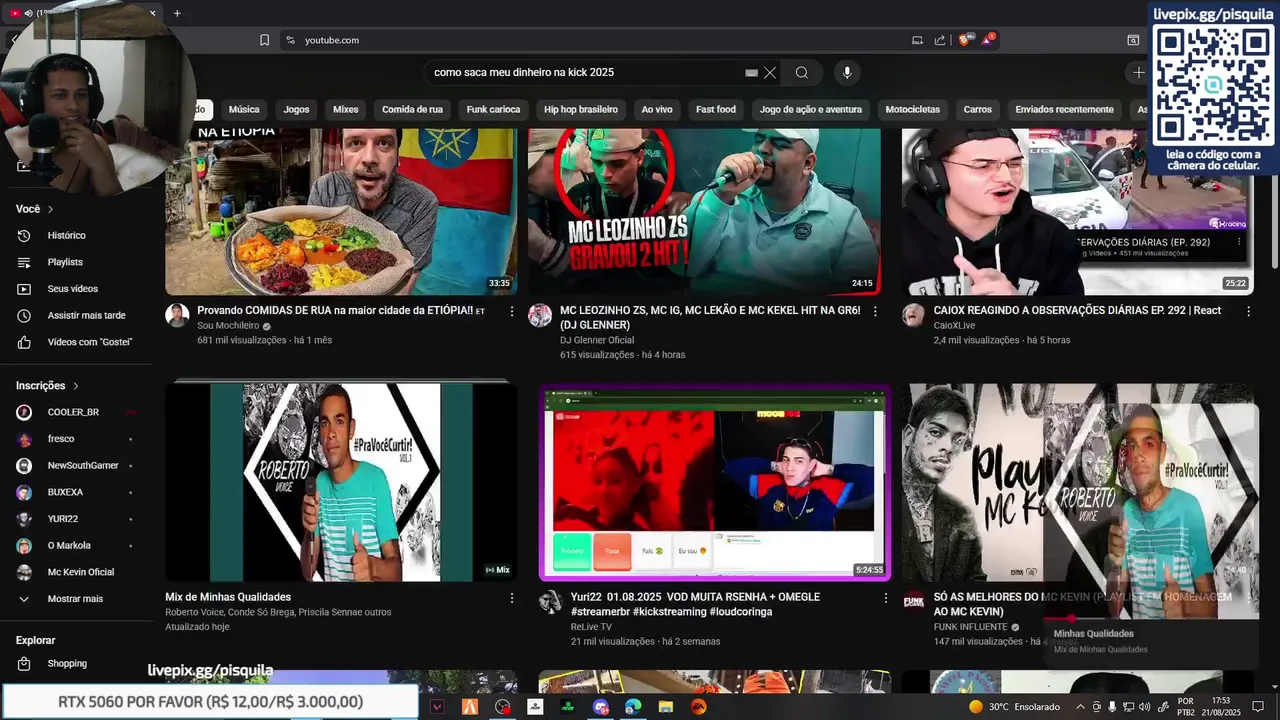Open options menu for the ETIÓPIA video
Image resolution: width=1280 pixels, height=720 pixels.
(512, 312)
